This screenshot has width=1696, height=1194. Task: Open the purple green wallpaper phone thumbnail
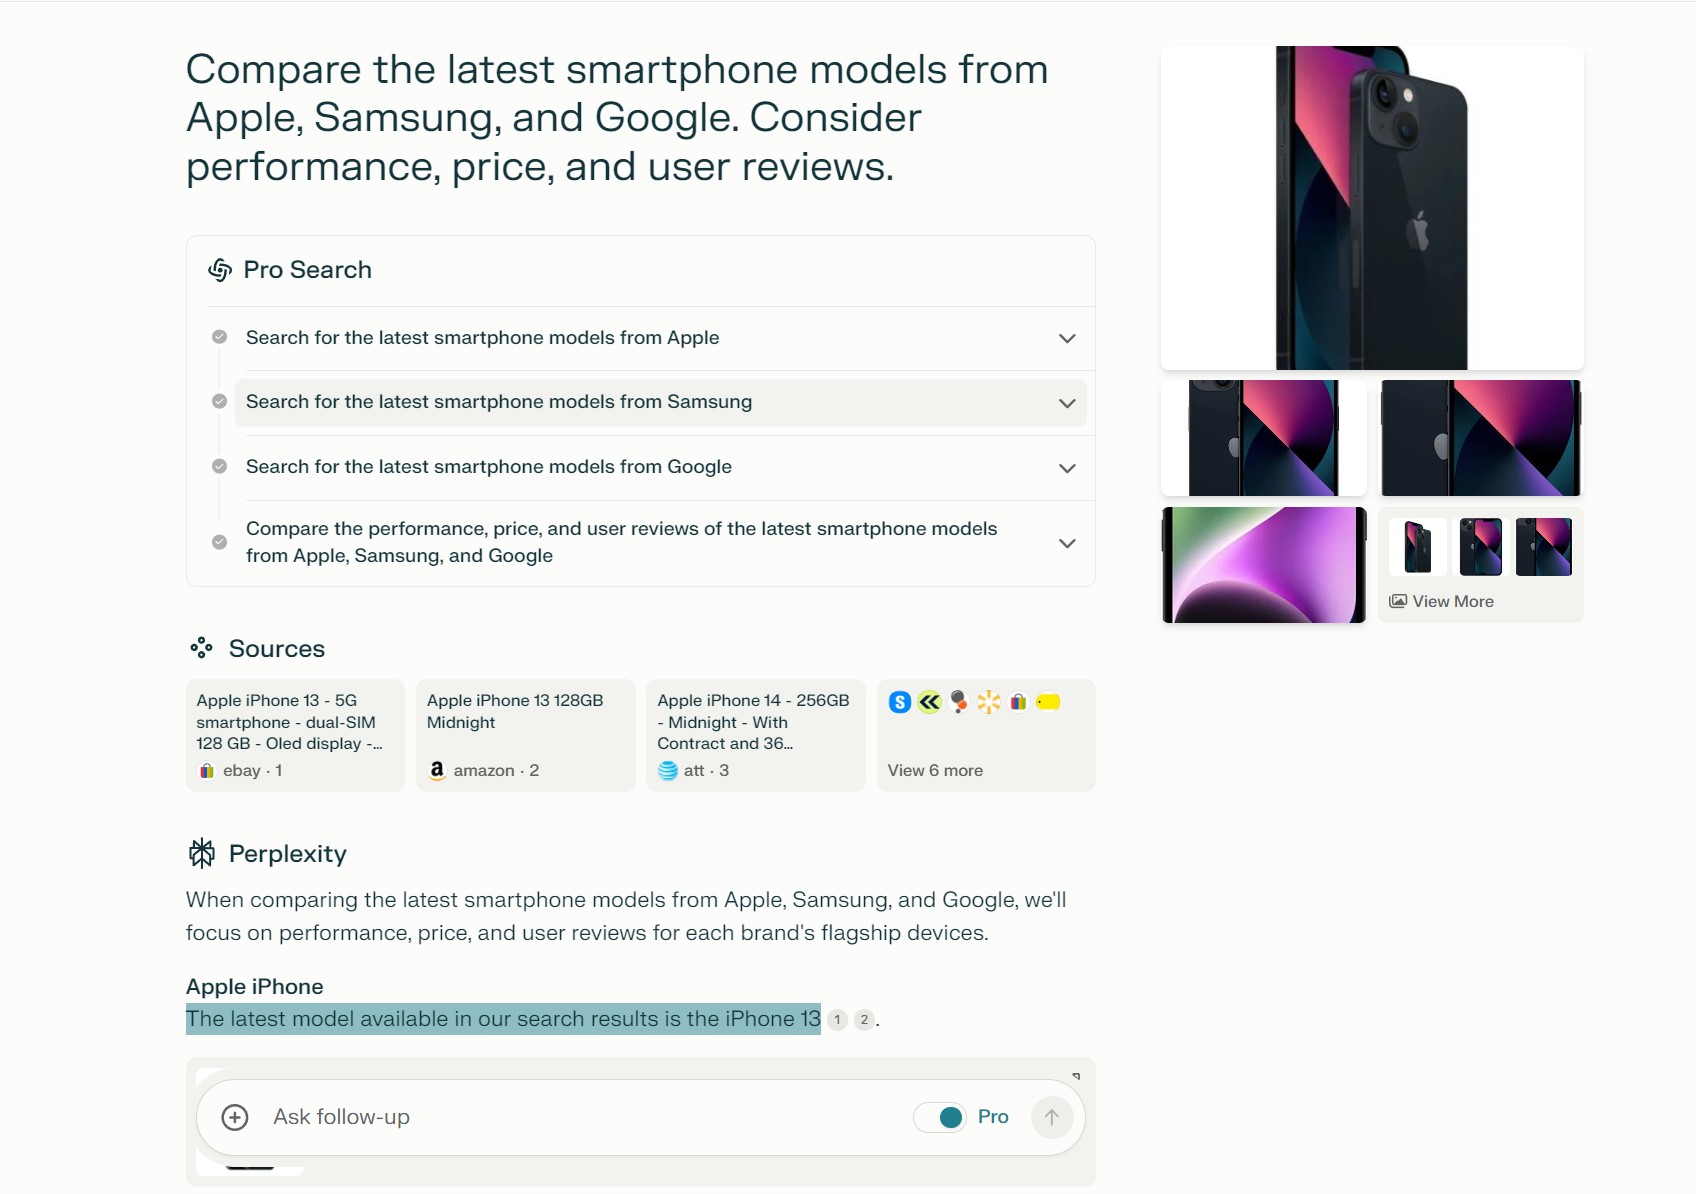coord(1264,565)
